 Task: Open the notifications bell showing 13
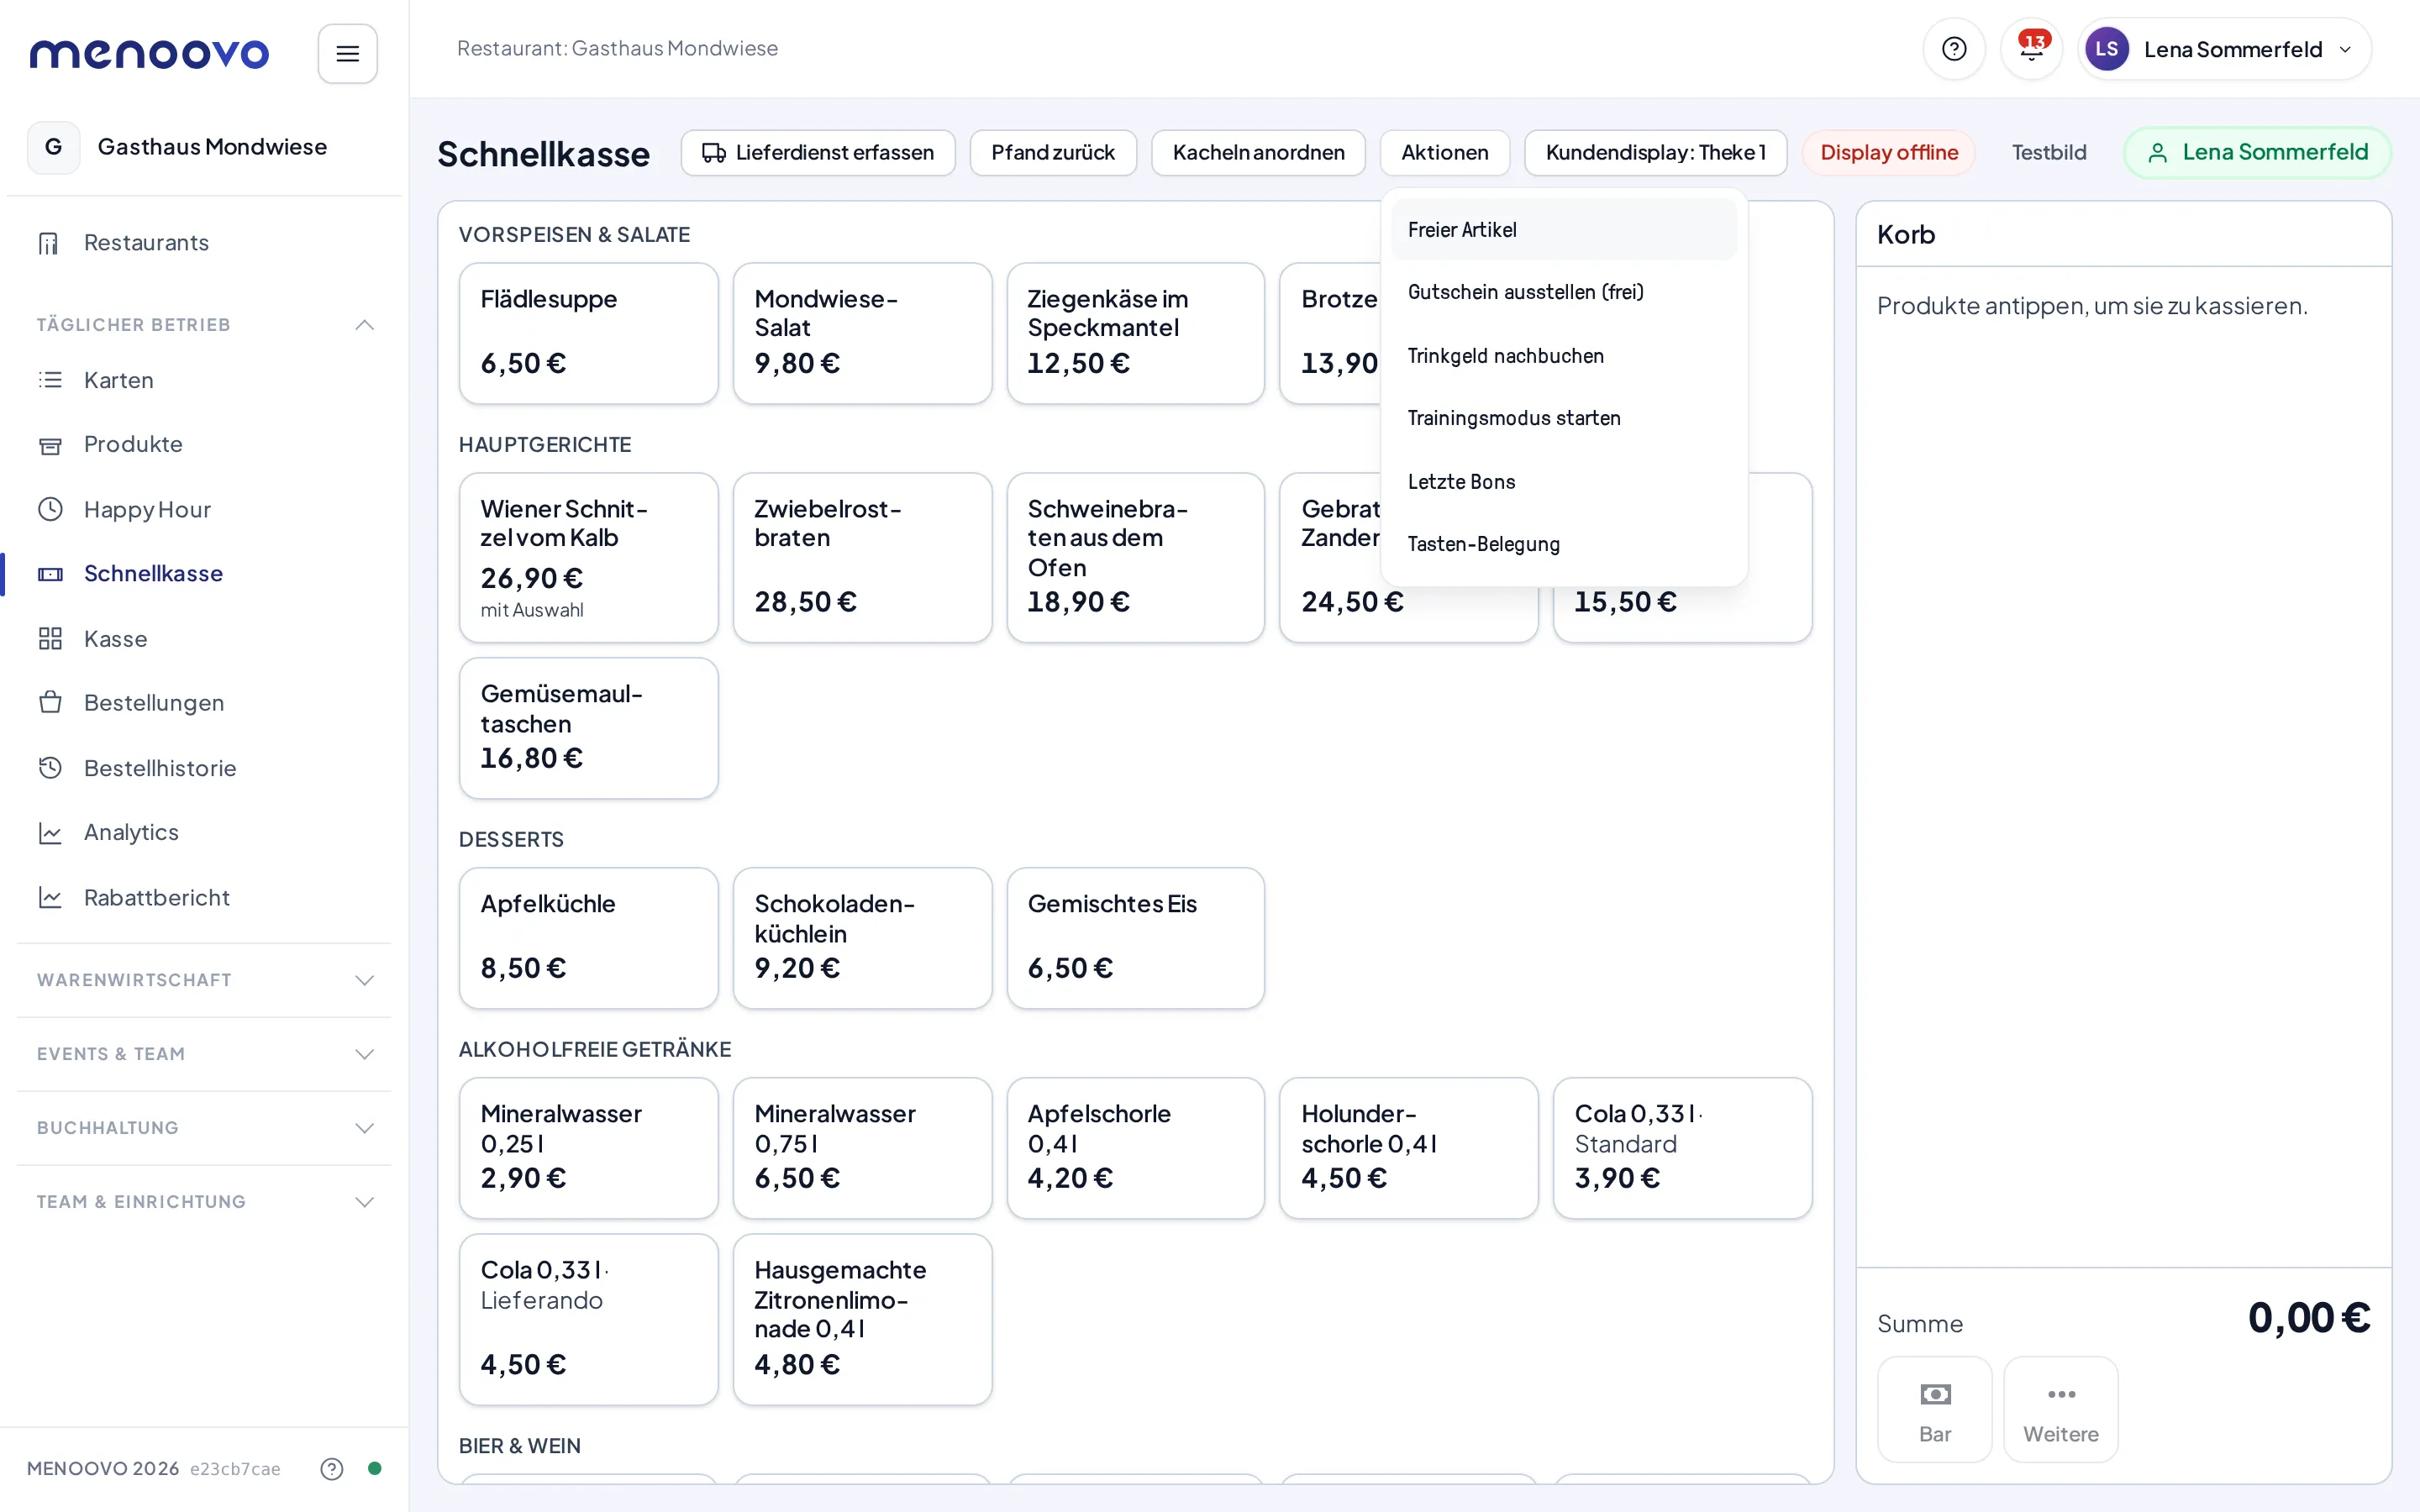[x=2031, y=49]
